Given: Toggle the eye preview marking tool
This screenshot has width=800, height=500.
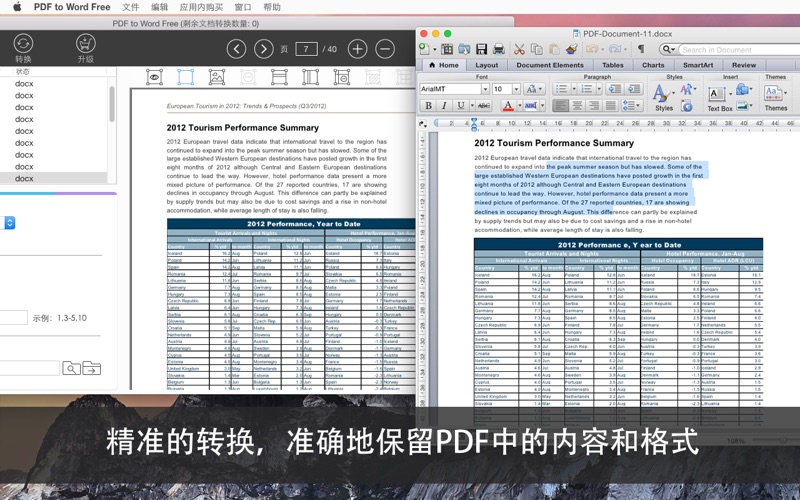Looking at the screenshot, I should 154,77.
